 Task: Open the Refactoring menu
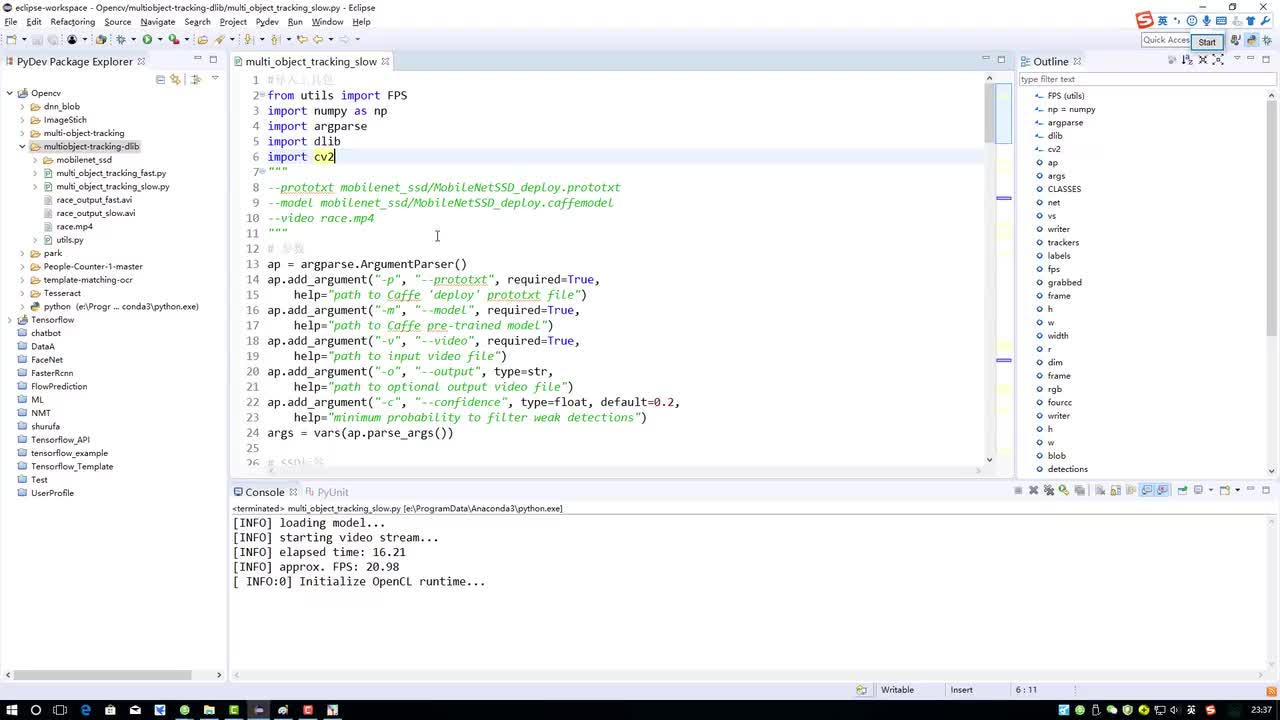[x=72, y=22]
